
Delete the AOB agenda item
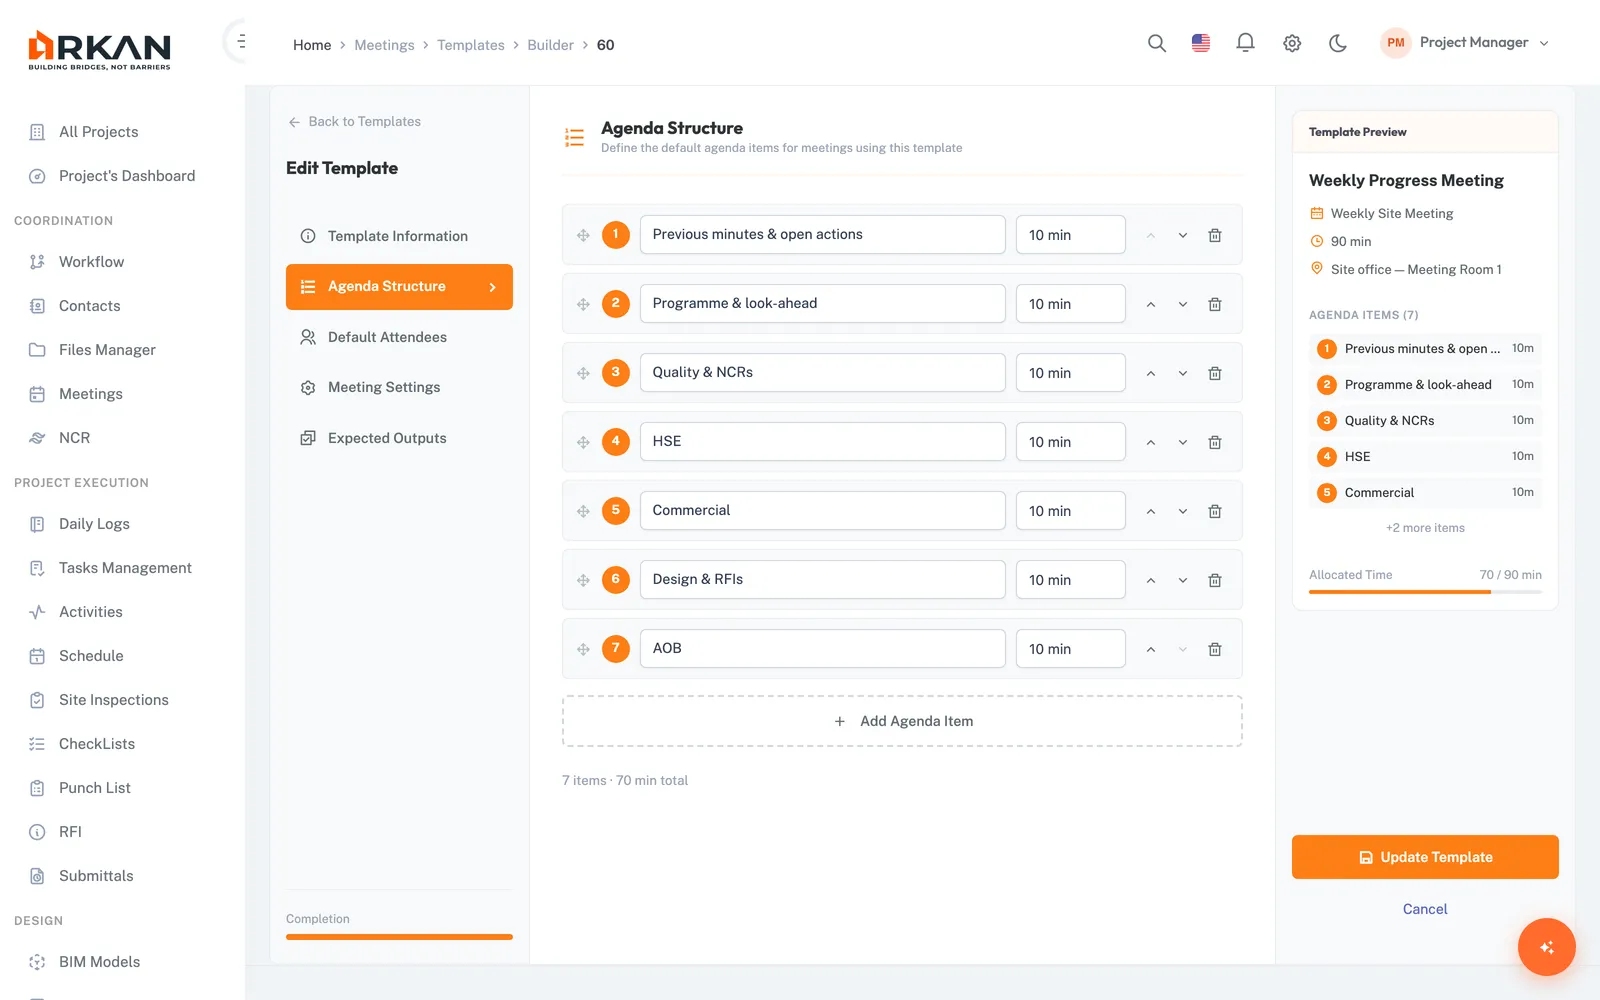[x=1215, y=649]
